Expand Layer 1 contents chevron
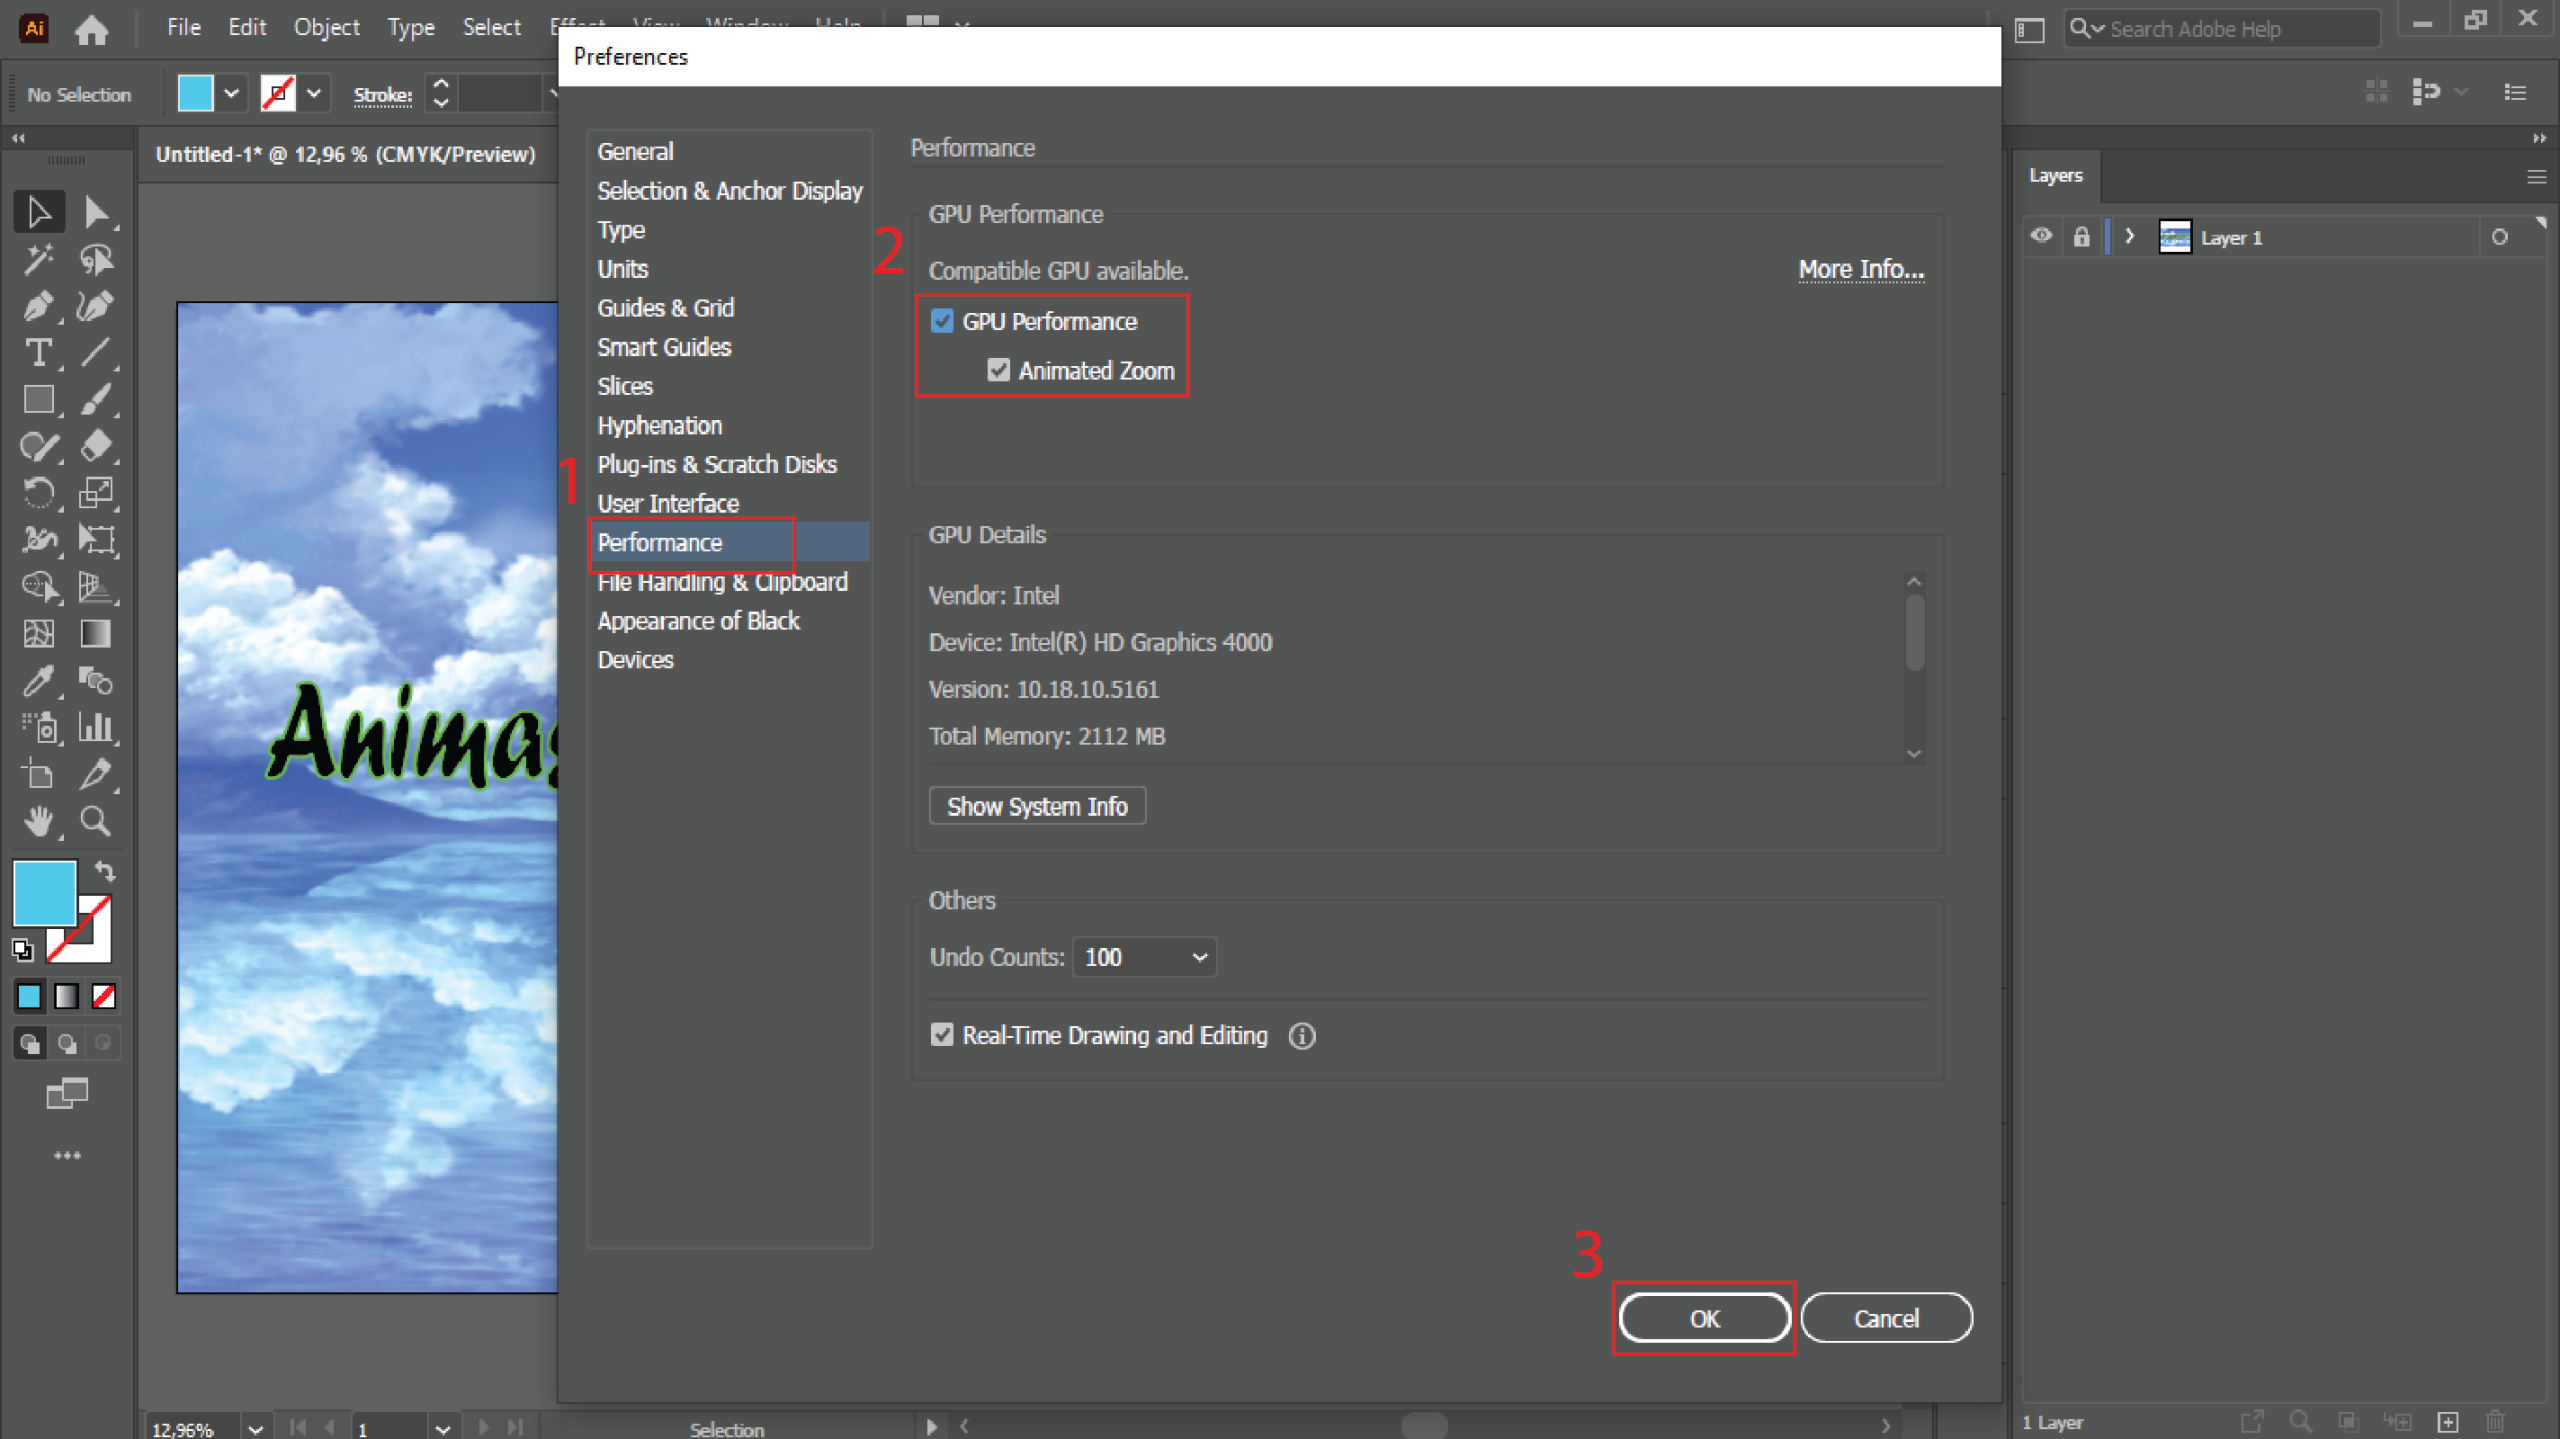Screen dimensions: 2560x1439 (x=2130, y=237)
